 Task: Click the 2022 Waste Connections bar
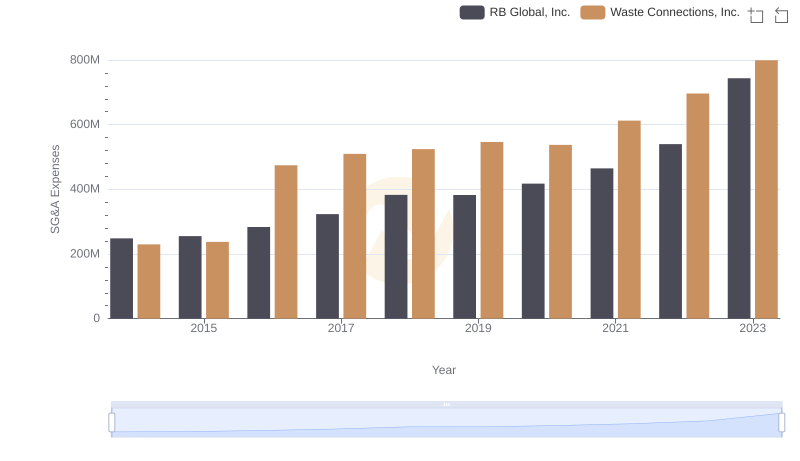697,206
